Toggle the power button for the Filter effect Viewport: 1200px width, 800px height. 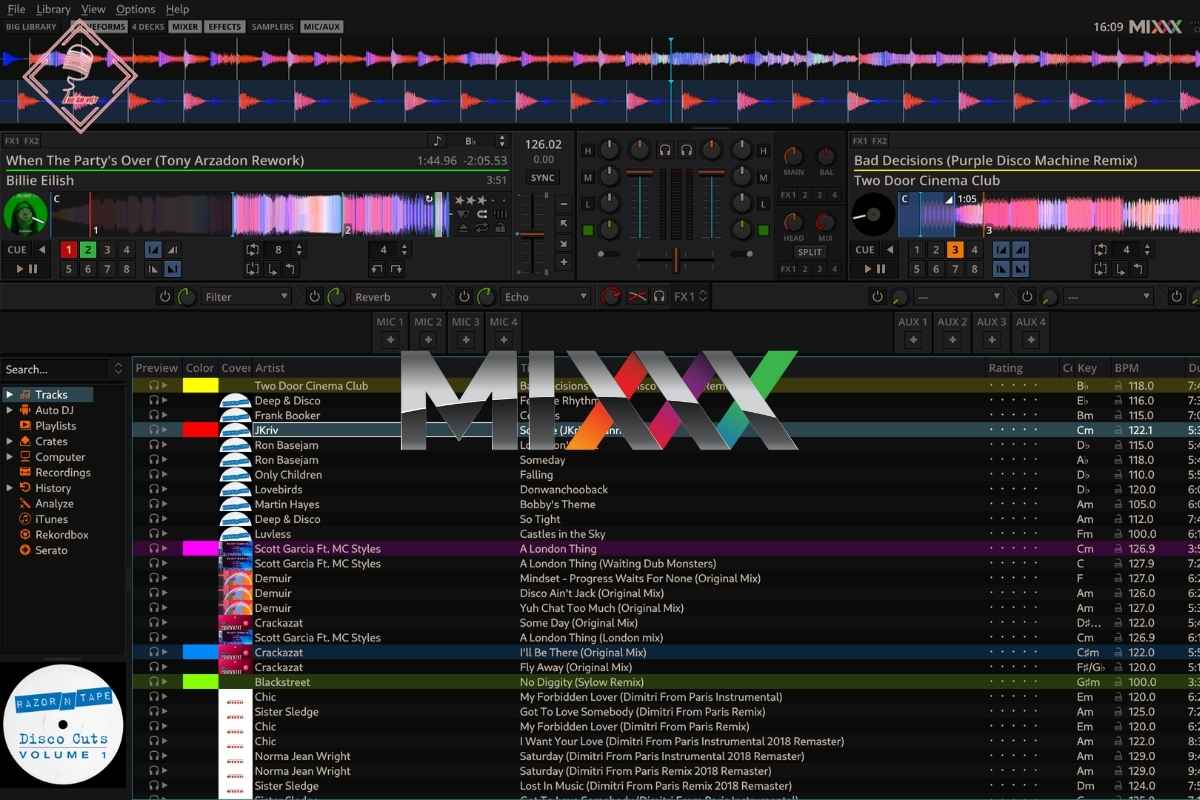click(165, 297)
